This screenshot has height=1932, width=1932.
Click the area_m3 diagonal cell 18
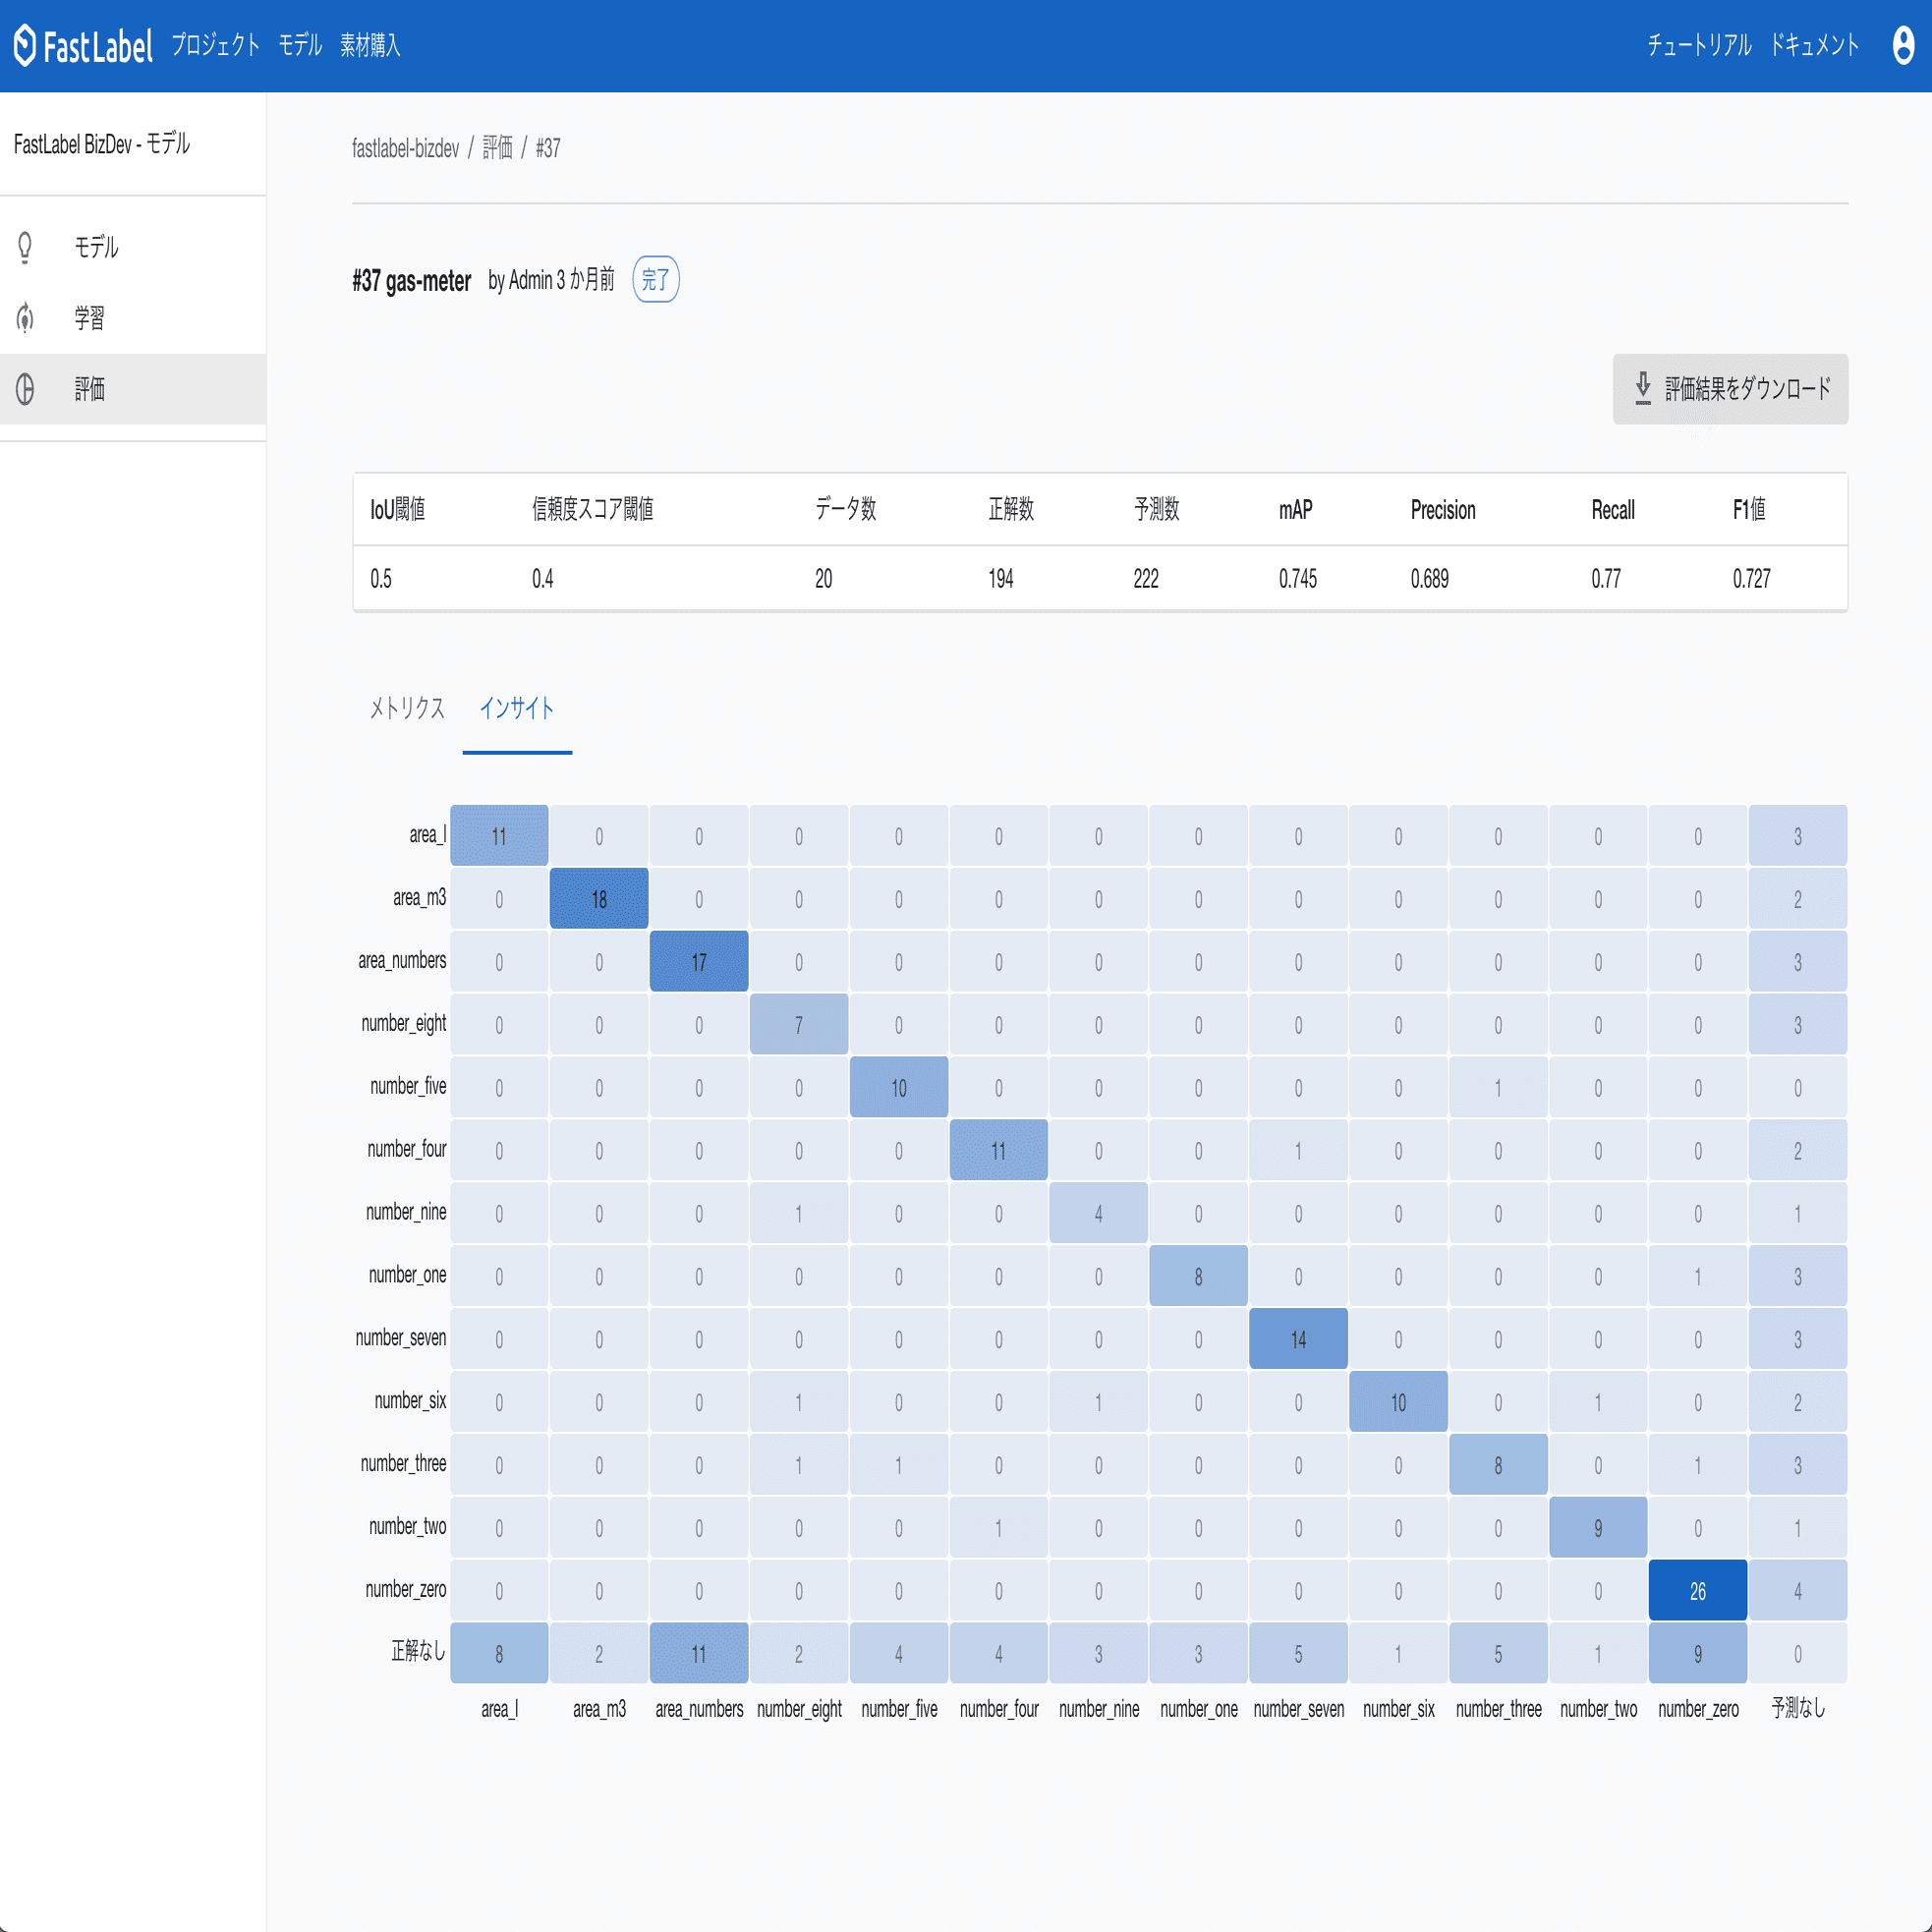point(599,899)
